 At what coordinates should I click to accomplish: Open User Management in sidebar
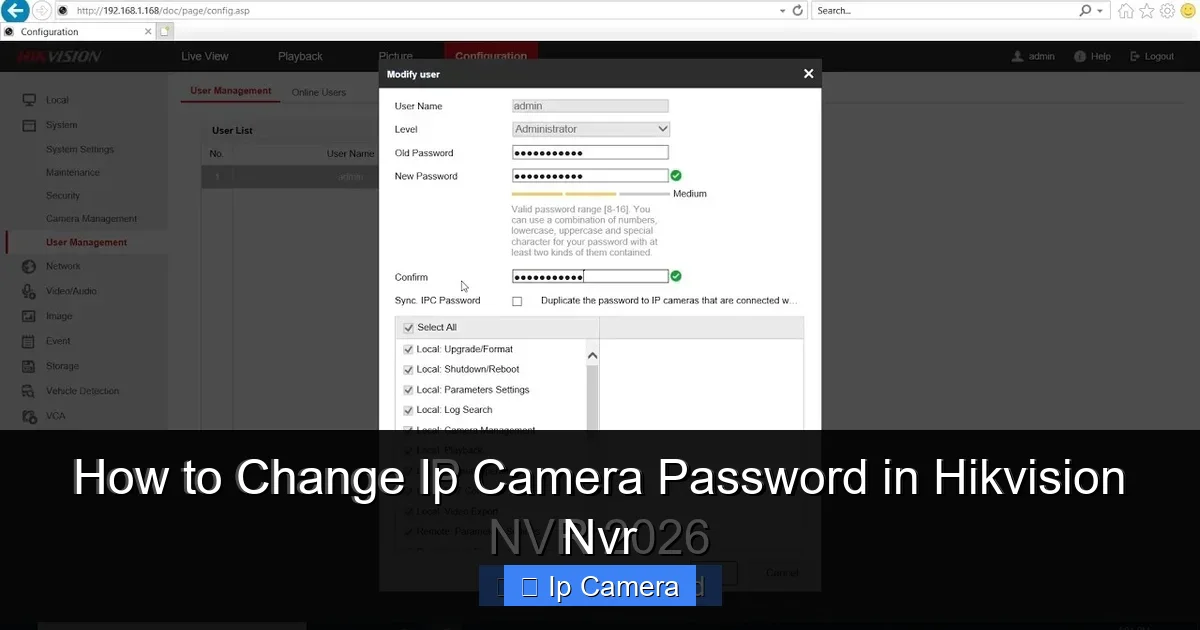(86, 242)
